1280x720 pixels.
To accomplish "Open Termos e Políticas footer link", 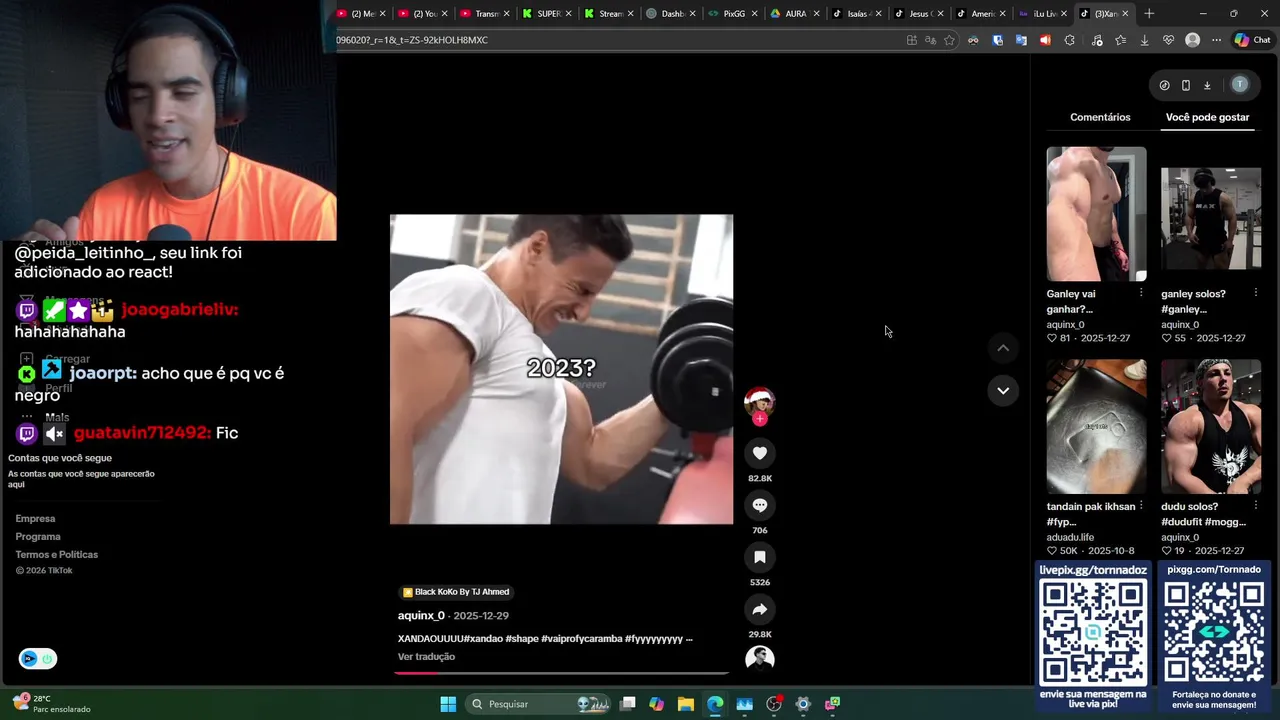I will [57, 555].
